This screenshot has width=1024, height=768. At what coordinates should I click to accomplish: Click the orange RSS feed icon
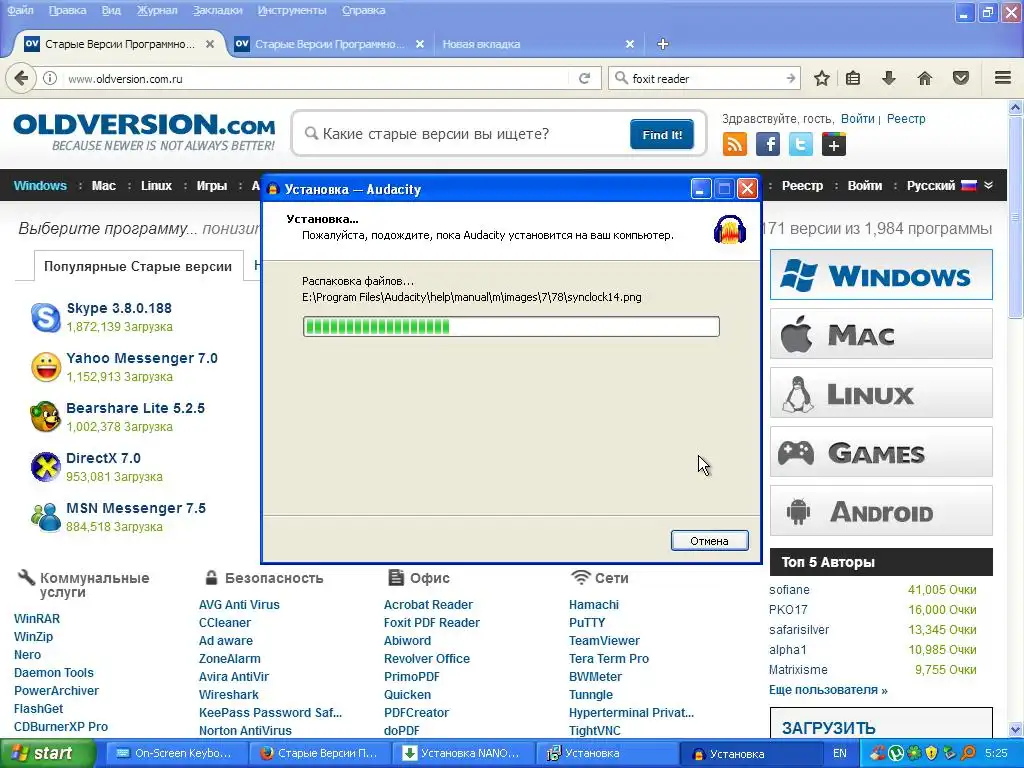tap(735, 144)
